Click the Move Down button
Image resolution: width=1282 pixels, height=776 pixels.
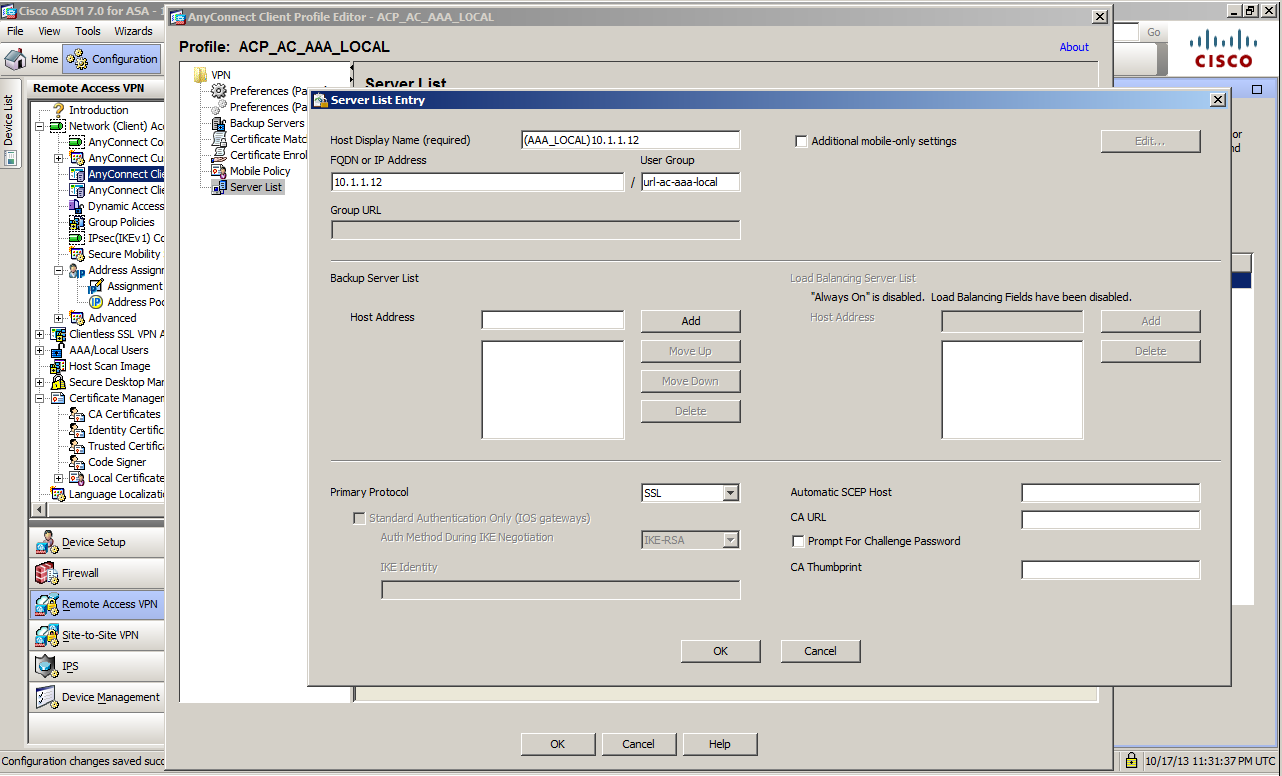[x=691, y=381]
